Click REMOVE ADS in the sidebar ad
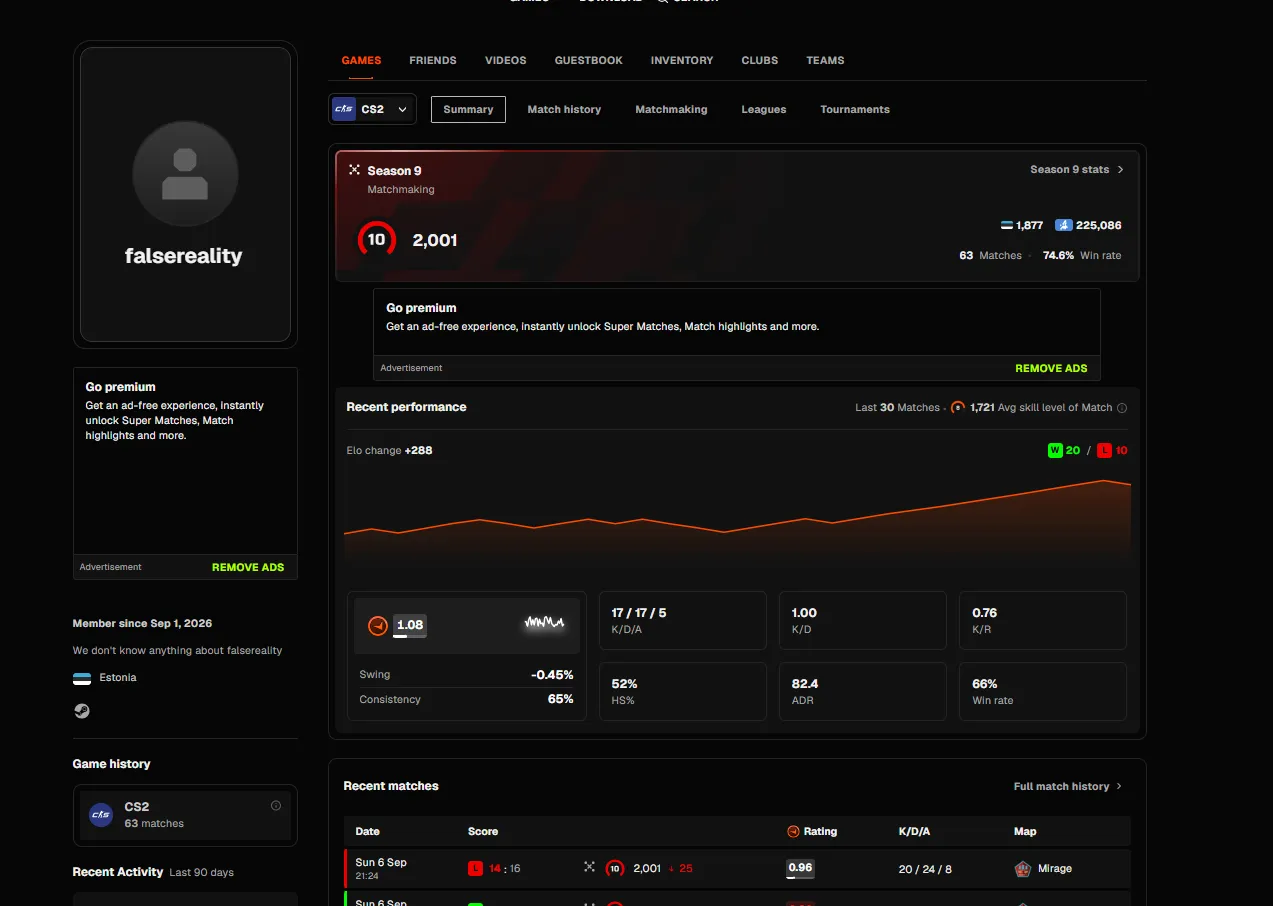Screen dimensions: 1273x906 (x=248, y=567)
